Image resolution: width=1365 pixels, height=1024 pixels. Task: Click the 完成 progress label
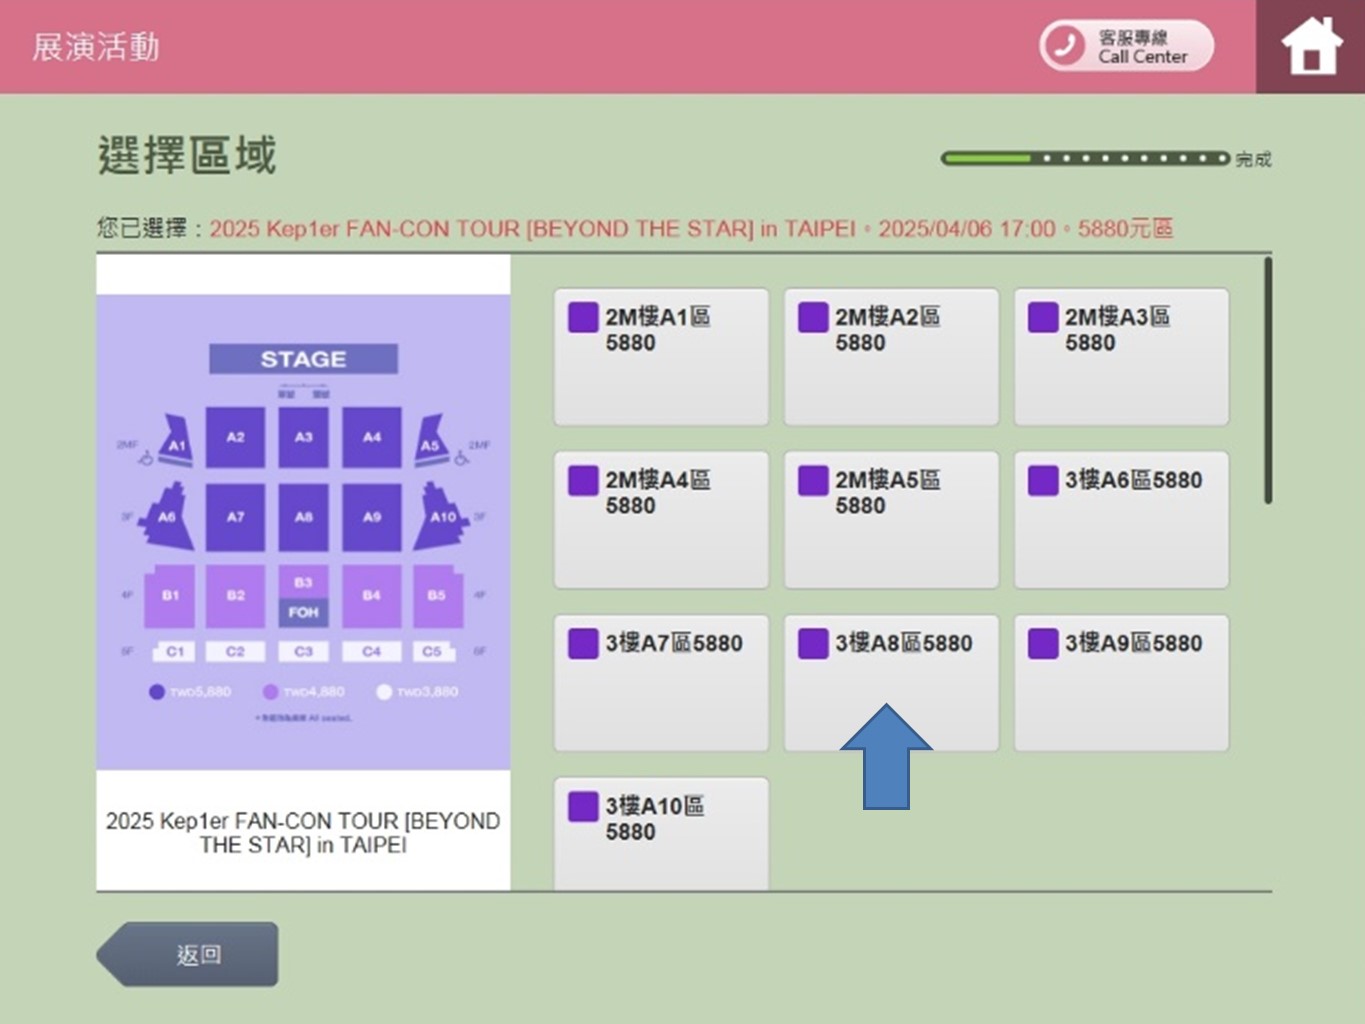tap(1253, 159)
